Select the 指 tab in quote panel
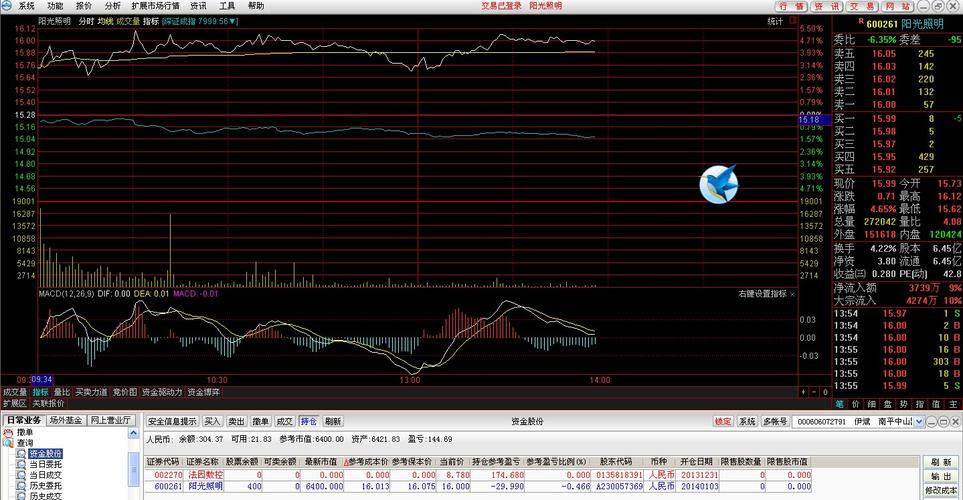 919,404
